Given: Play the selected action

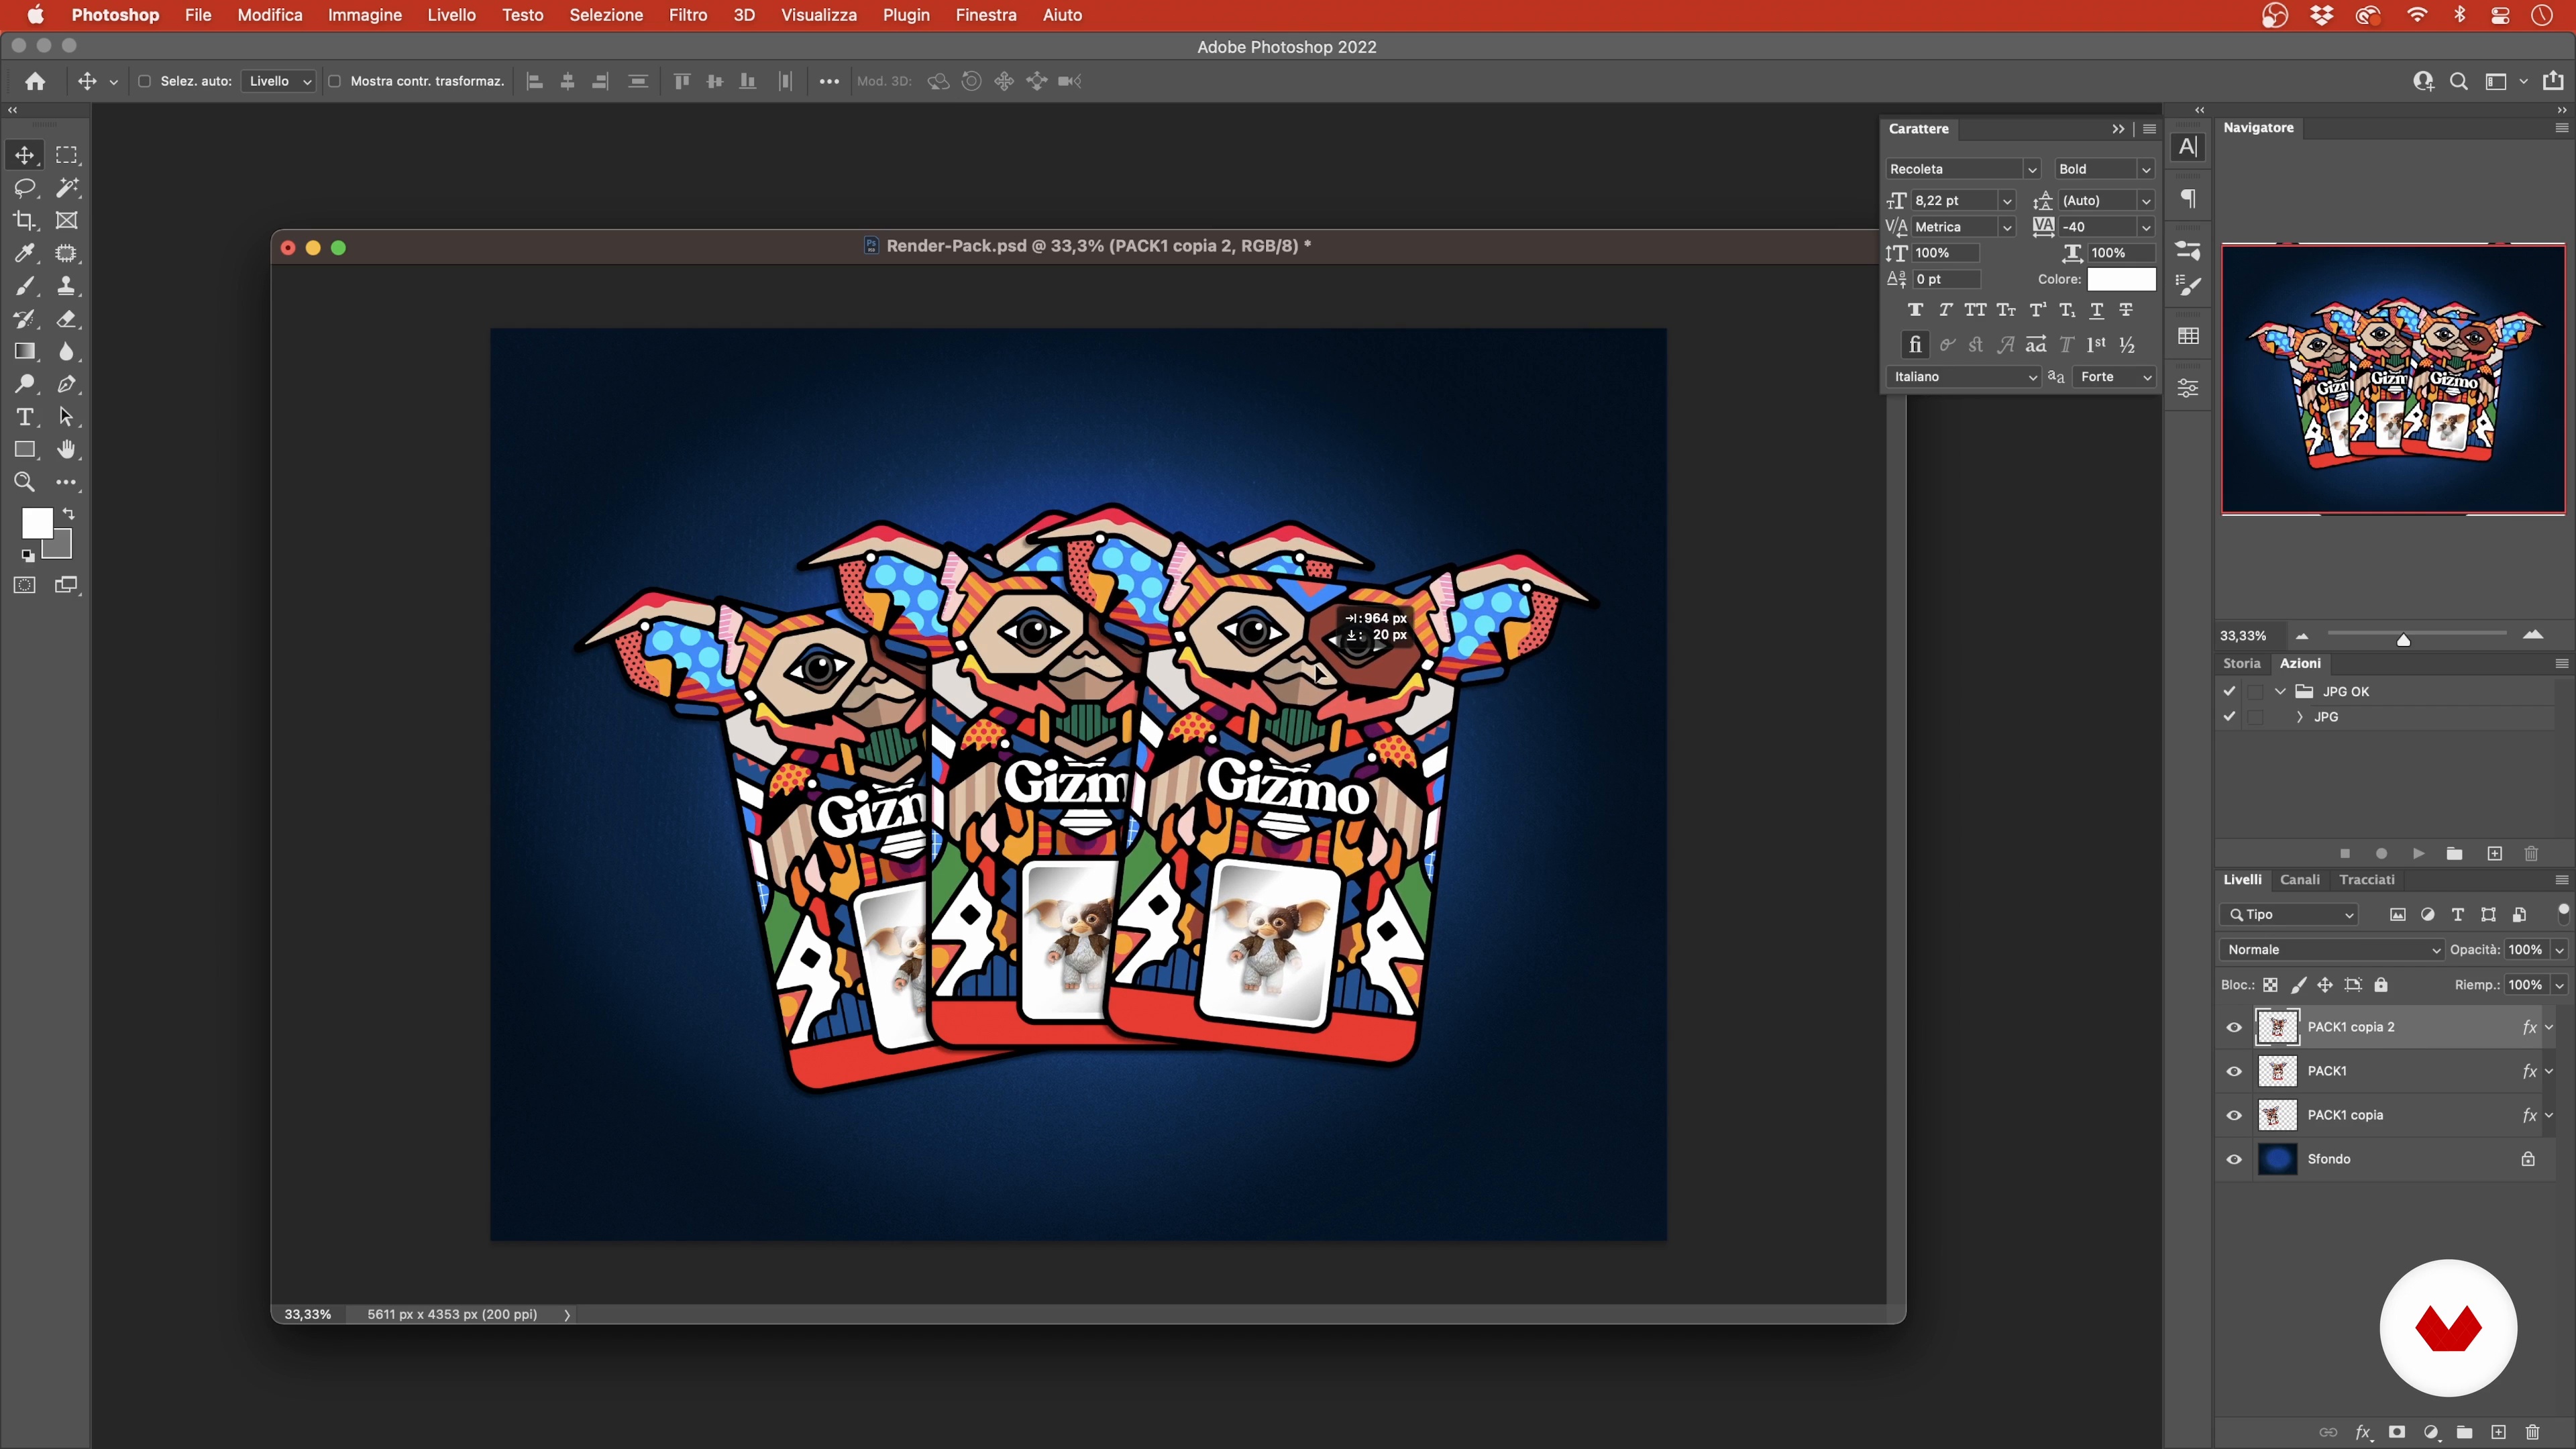Looking at the screenshot, I should pyautogui.click(x=2418, y=853).
